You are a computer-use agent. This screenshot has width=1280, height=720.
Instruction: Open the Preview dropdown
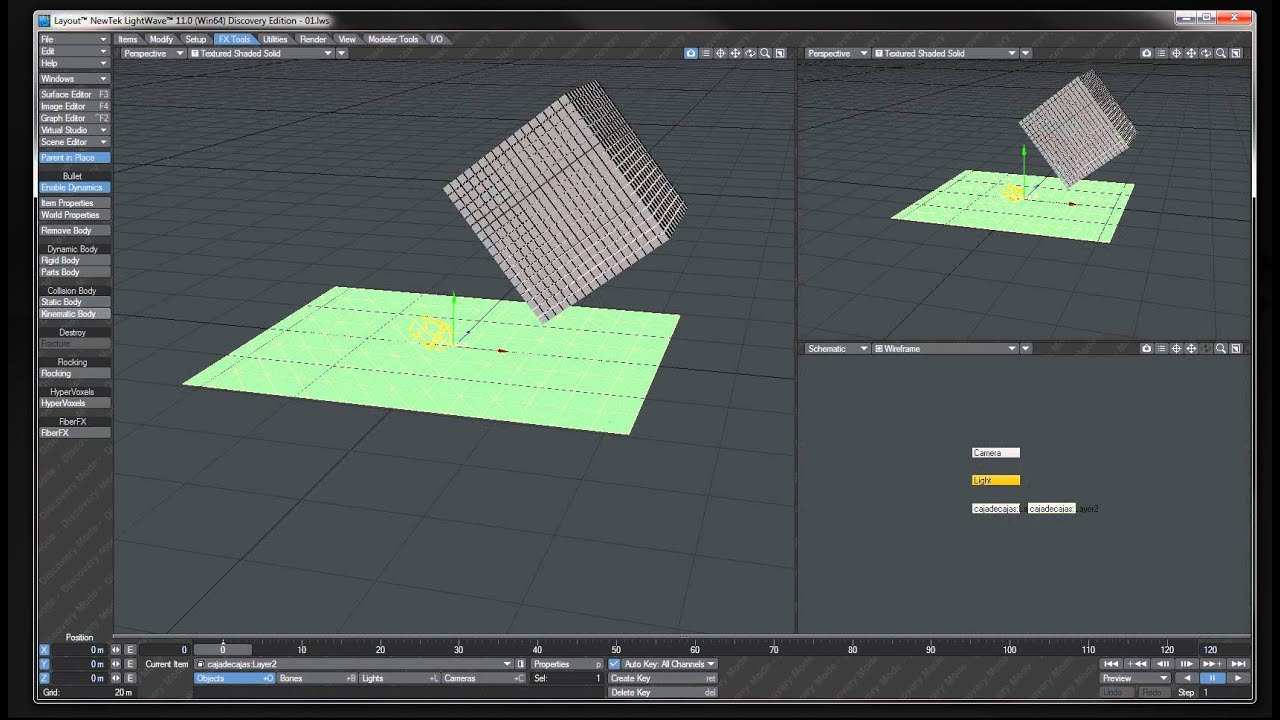[1135, 678]
